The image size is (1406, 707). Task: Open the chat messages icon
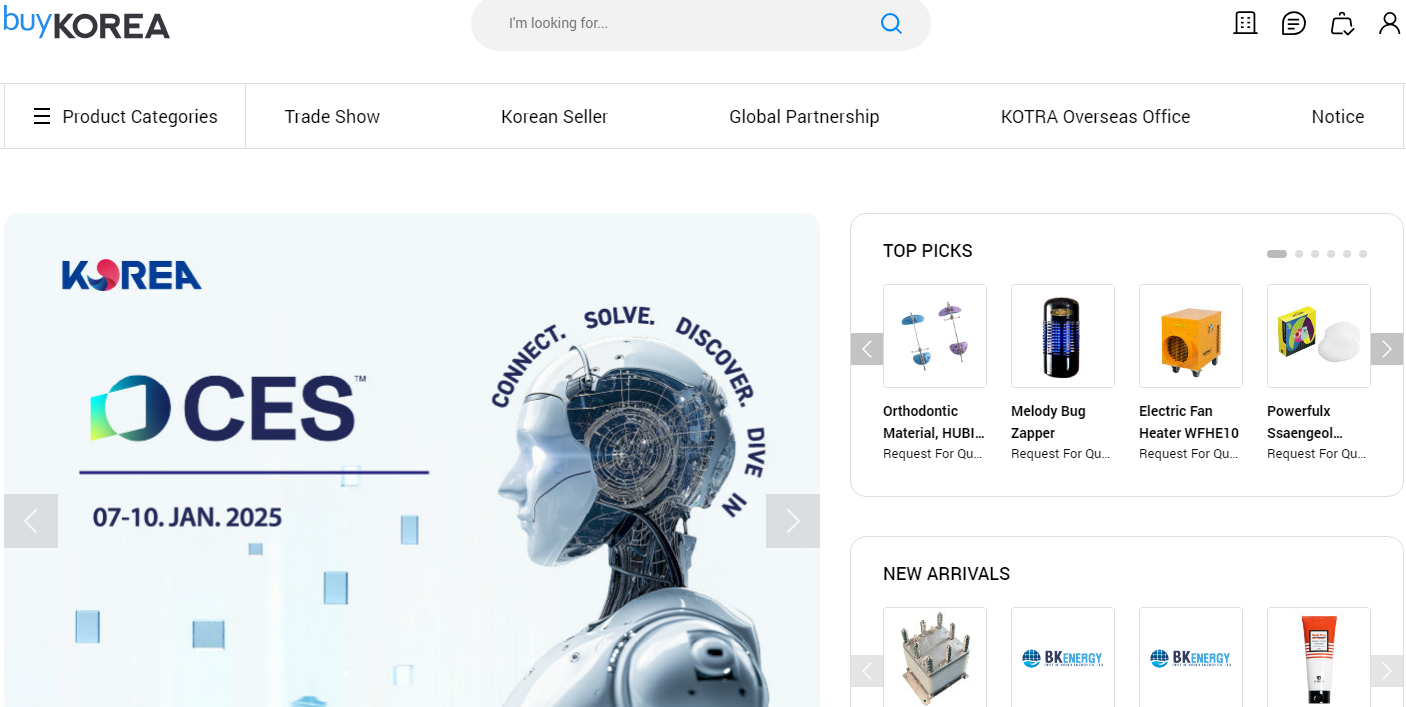[1294, 23]
